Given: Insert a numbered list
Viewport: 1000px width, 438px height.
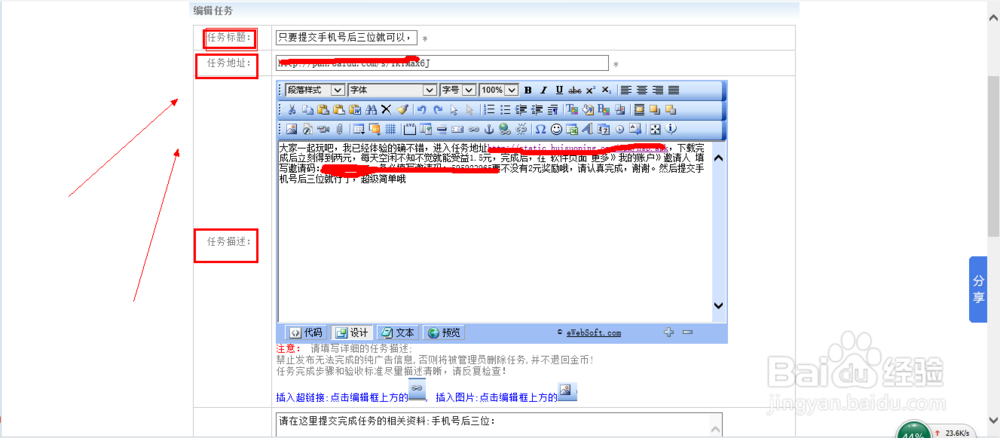Looking at the screenshot, I should click(489, 110).
